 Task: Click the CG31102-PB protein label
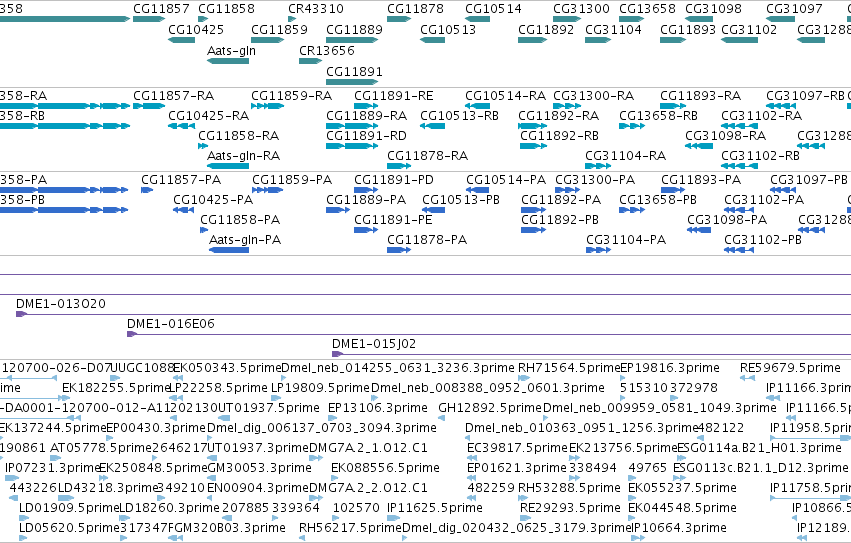click(763, 240)
